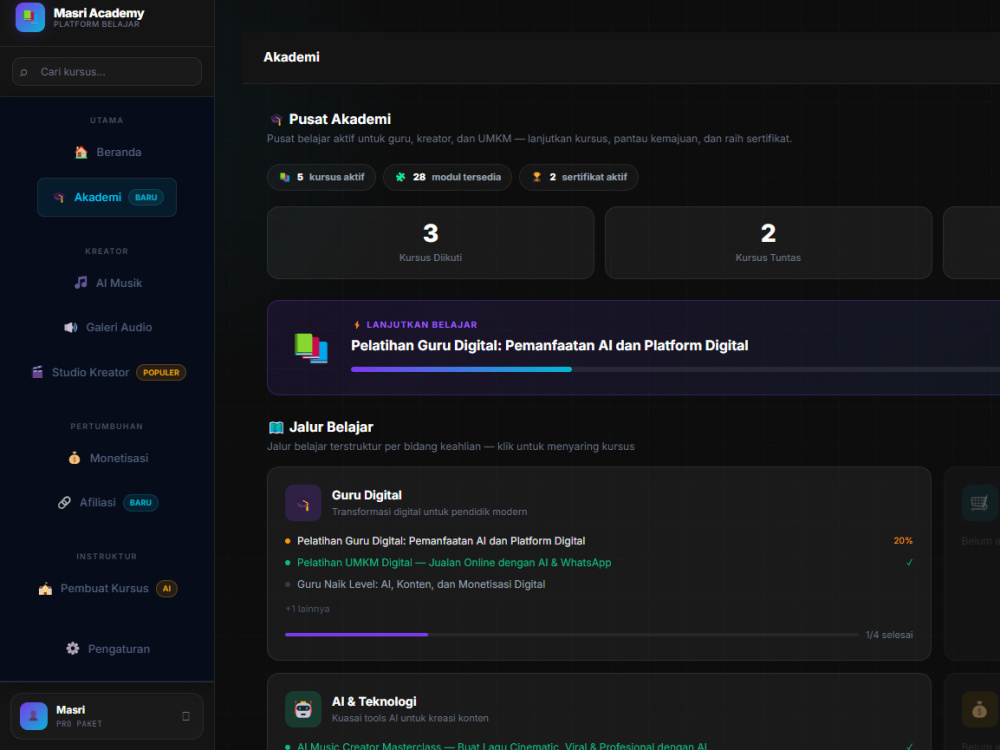
Task: Click the Masri user avatar
Action: pos(34,716)
